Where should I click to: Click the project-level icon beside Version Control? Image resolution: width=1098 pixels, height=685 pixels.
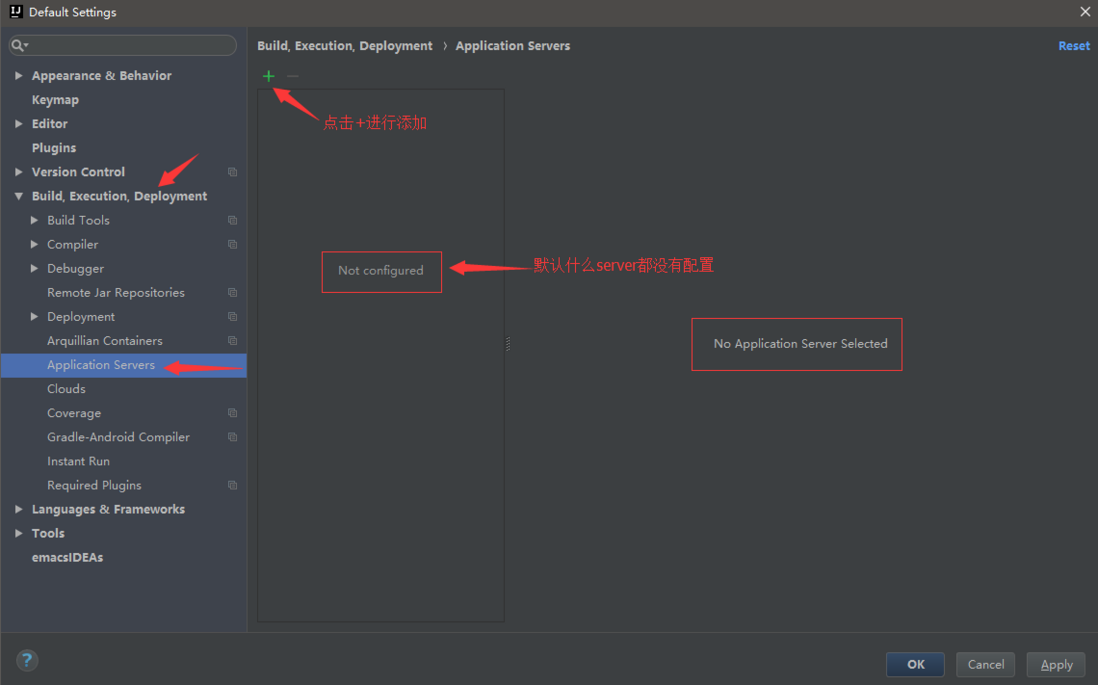coord(232,172)
